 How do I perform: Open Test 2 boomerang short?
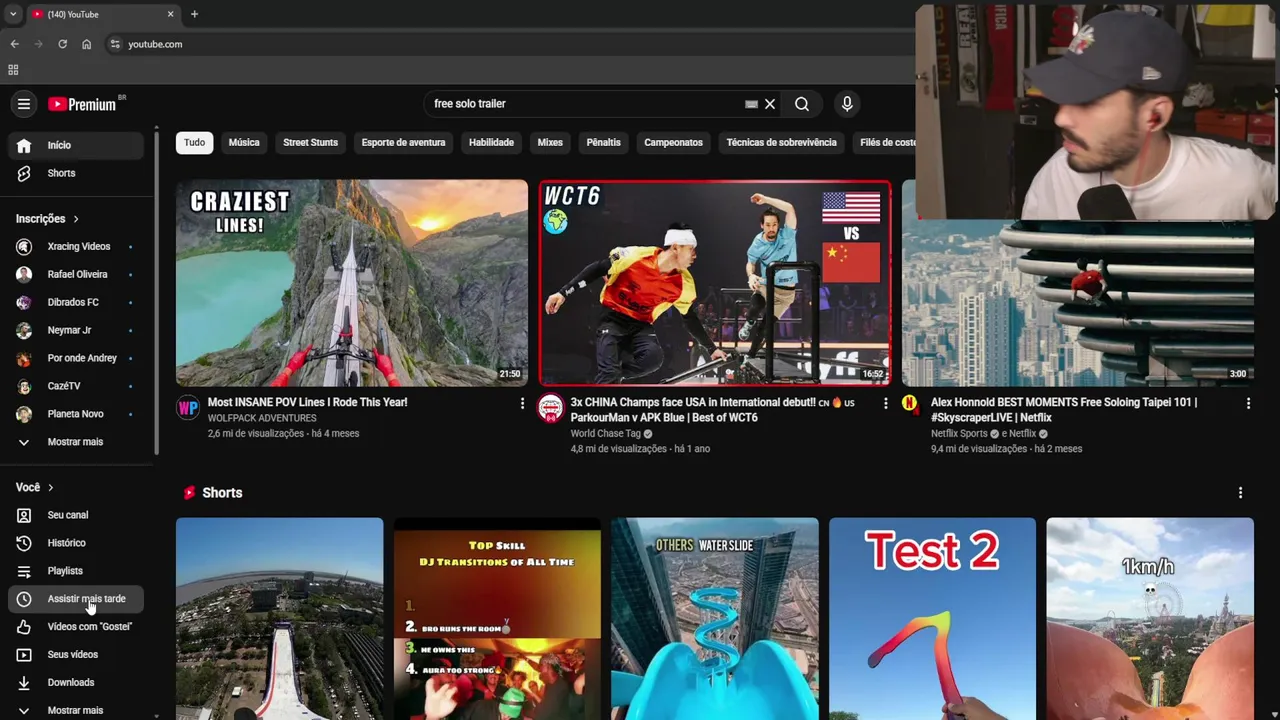coord(932,619)
